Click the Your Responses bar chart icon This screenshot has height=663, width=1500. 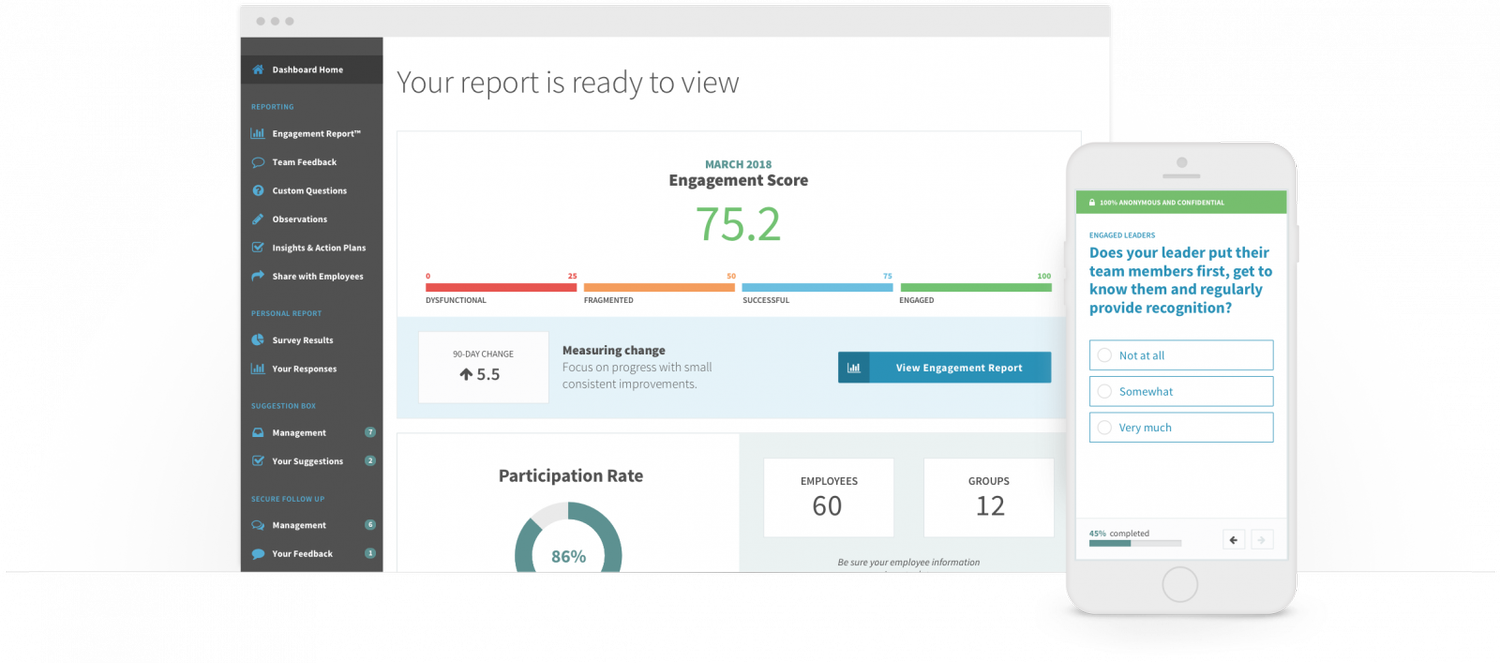coord(258,369)
